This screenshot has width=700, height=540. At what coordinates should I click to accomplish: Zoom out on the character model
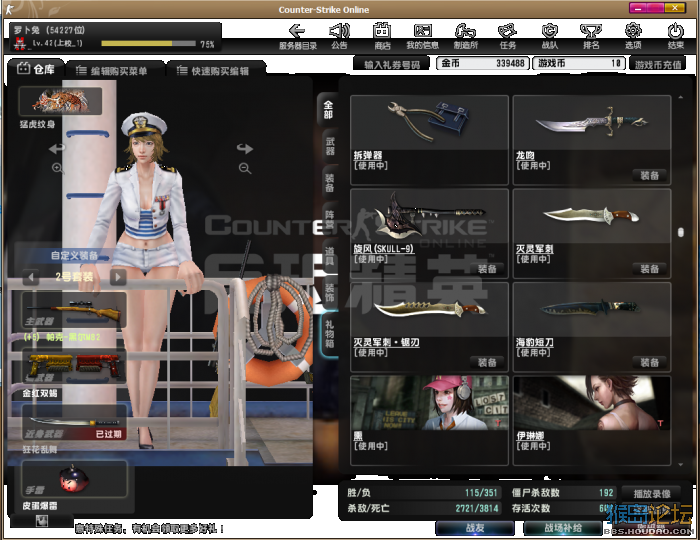(245, 168)
